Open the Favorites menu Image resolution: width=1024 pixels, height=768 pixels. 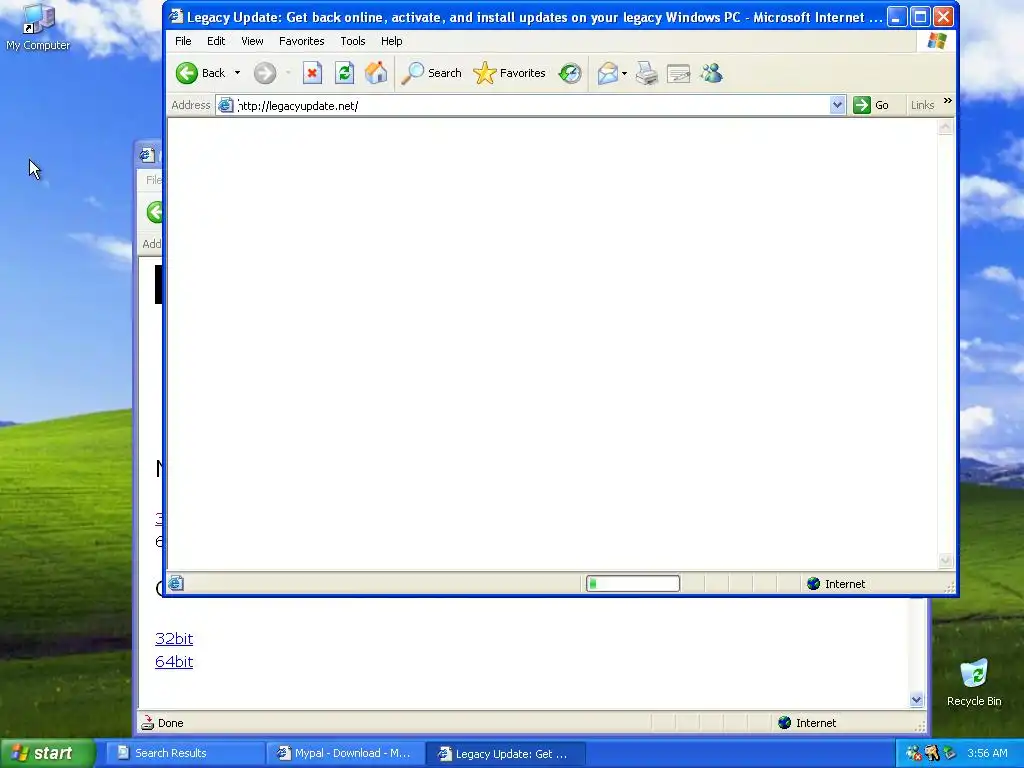coord(302,41)
